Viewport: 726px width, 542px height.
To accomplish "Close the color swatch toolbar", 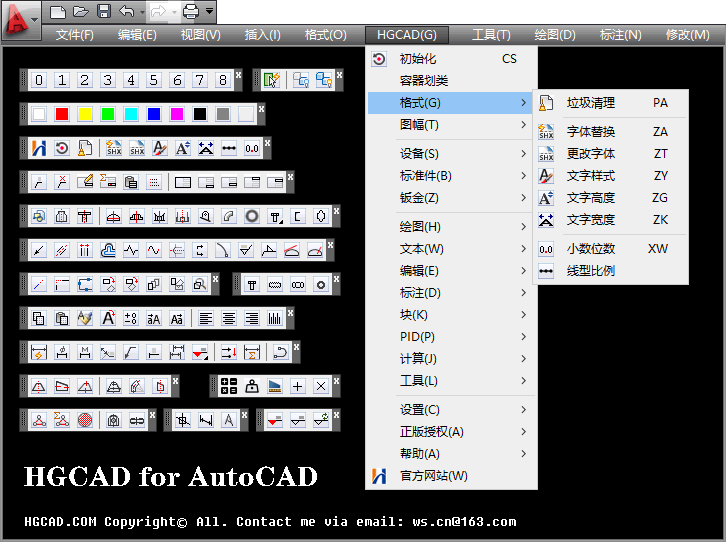I will click(262, 108).
